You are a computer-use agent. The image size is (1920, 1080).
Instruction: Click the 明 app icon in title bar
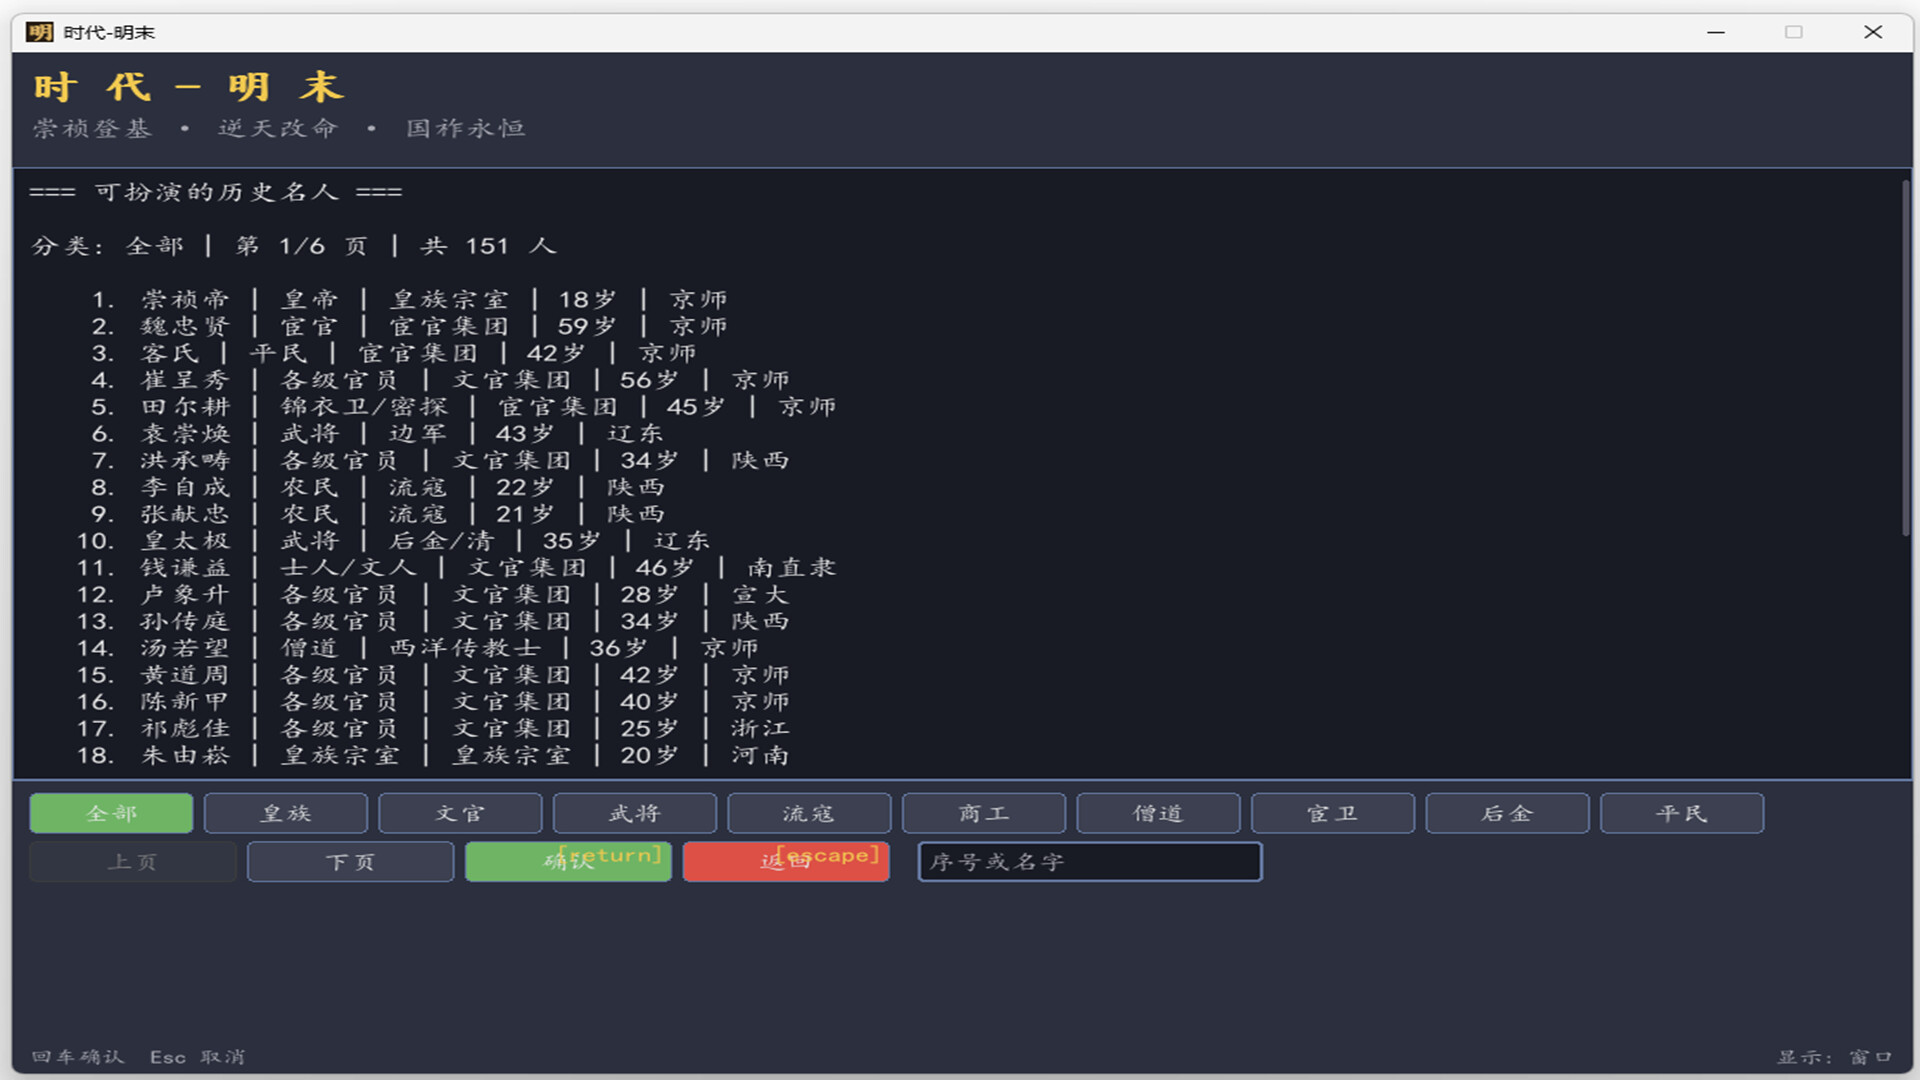point(39,32)
